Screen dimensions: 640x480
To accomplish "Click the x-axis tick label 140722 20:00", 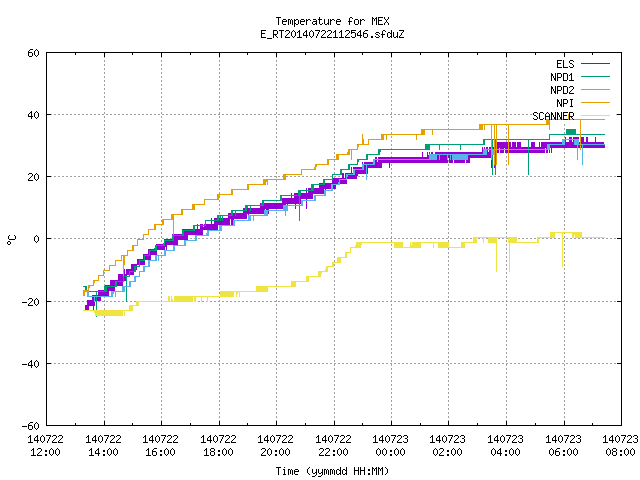I will click(x=276, y=446).
